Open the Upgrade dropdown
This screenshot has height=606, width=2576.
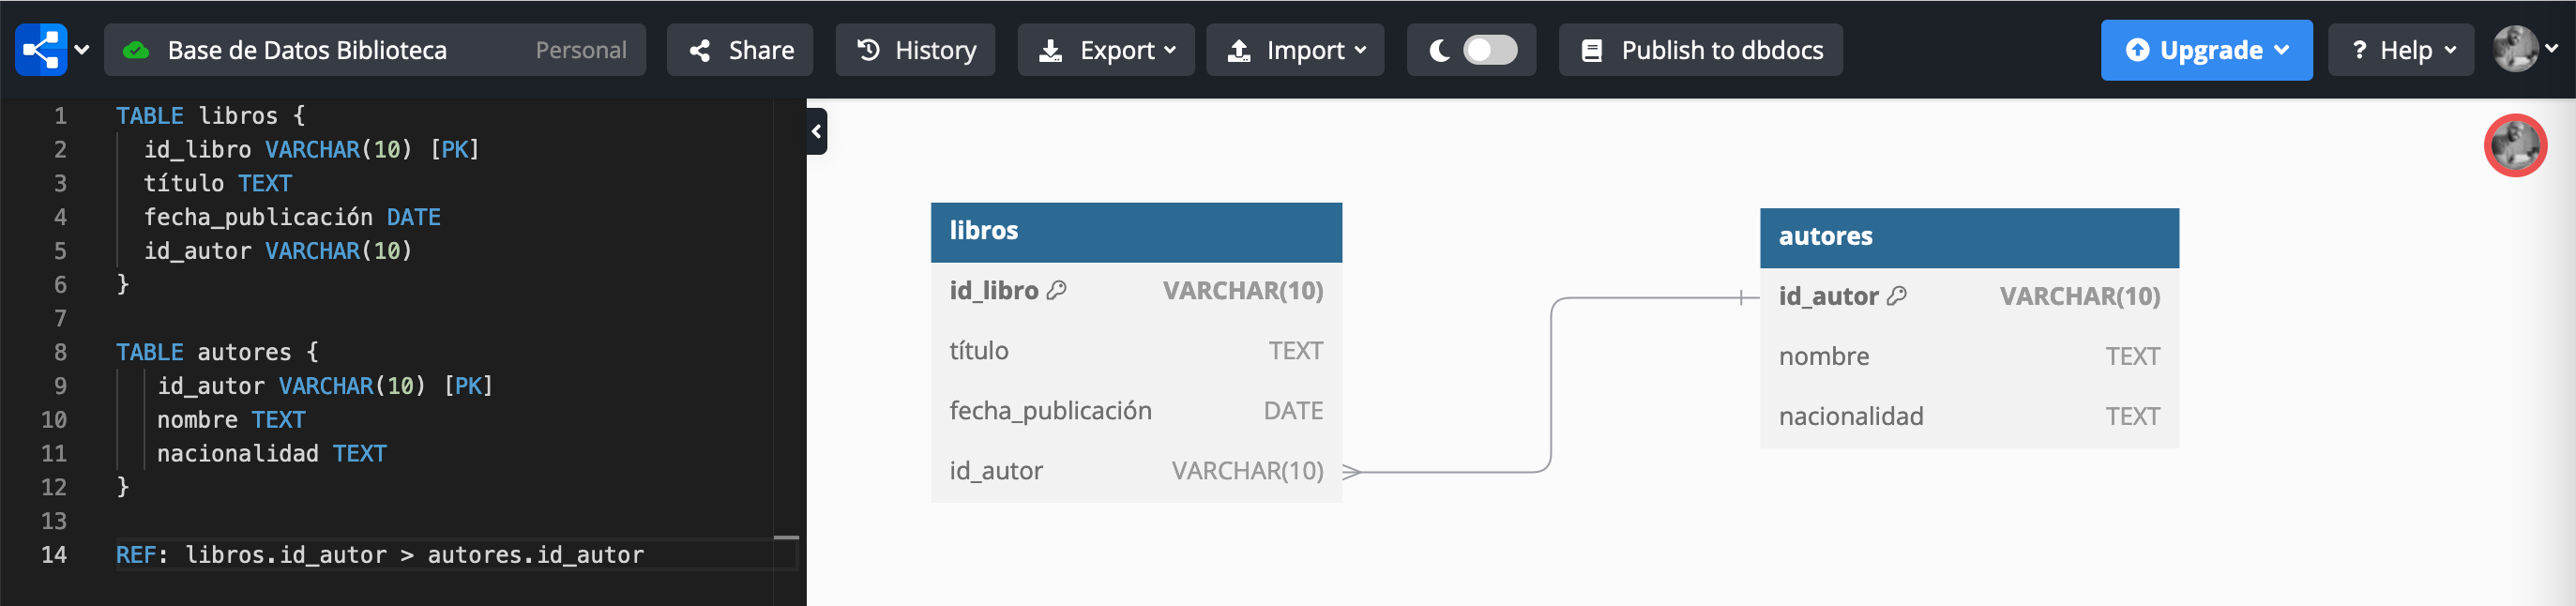tap(2206, 50)
